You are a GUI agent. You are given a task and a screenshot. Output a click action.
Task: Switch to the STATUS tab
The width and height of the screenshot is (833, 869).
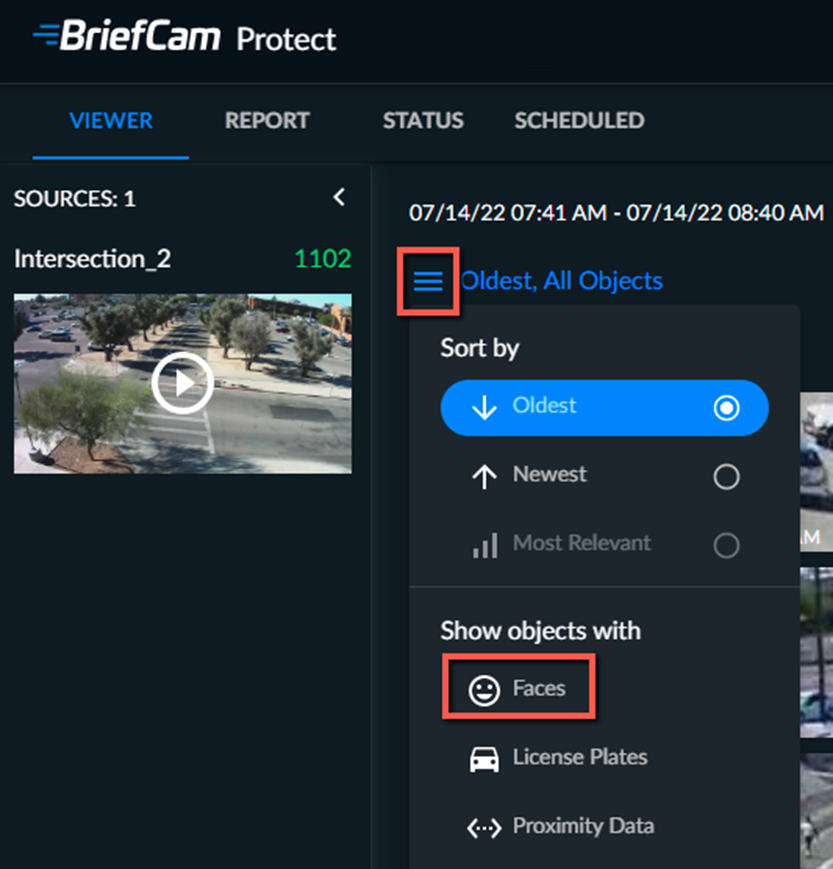(x=423, y=120)
